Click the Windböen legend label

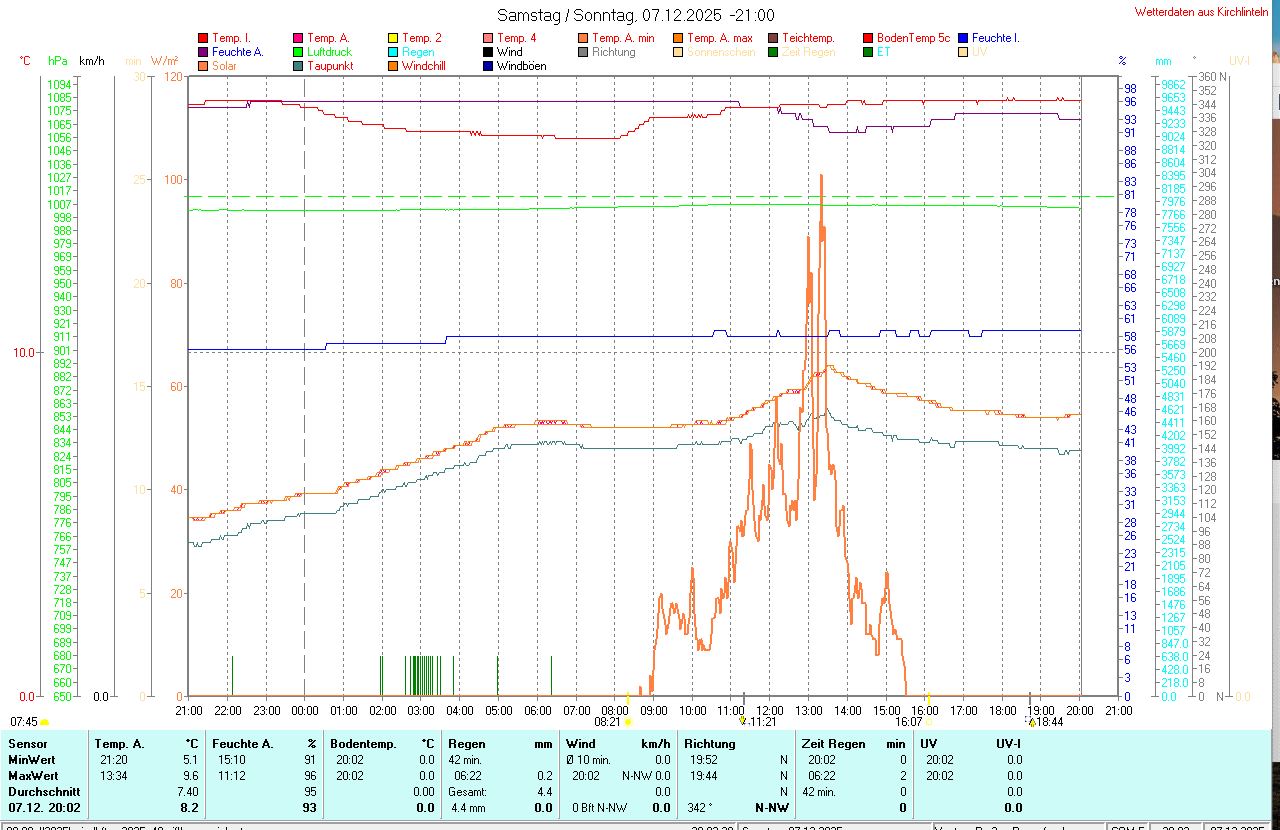click(x=521, y=66)
